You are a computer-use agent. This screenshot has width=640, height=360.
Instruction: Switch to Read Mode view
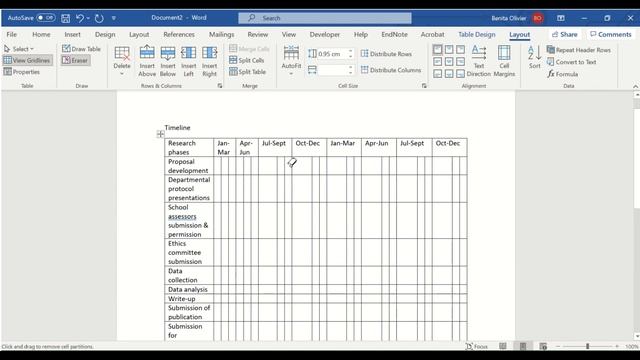(503, 346)
